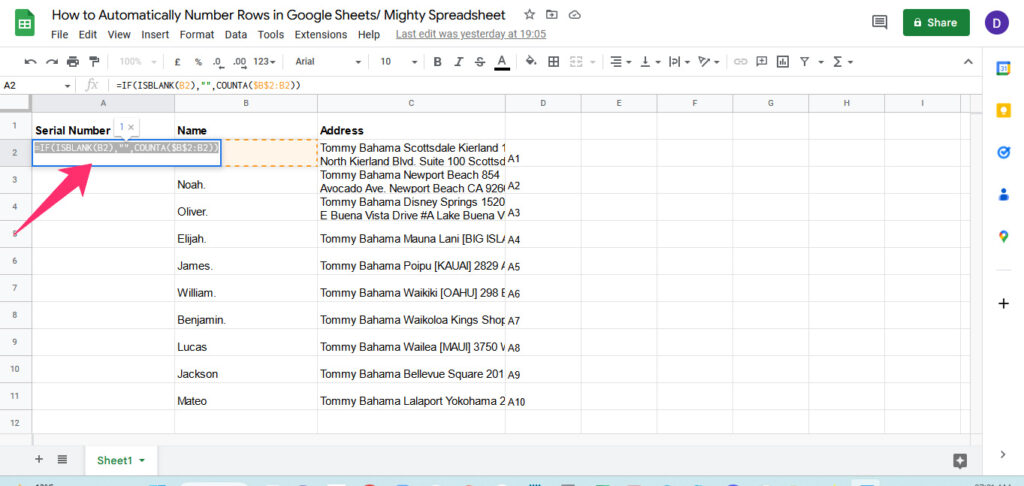Open comment history speech bubble icon
The width and height of the screenshot is (1024, 486).
tap(880, 22)
